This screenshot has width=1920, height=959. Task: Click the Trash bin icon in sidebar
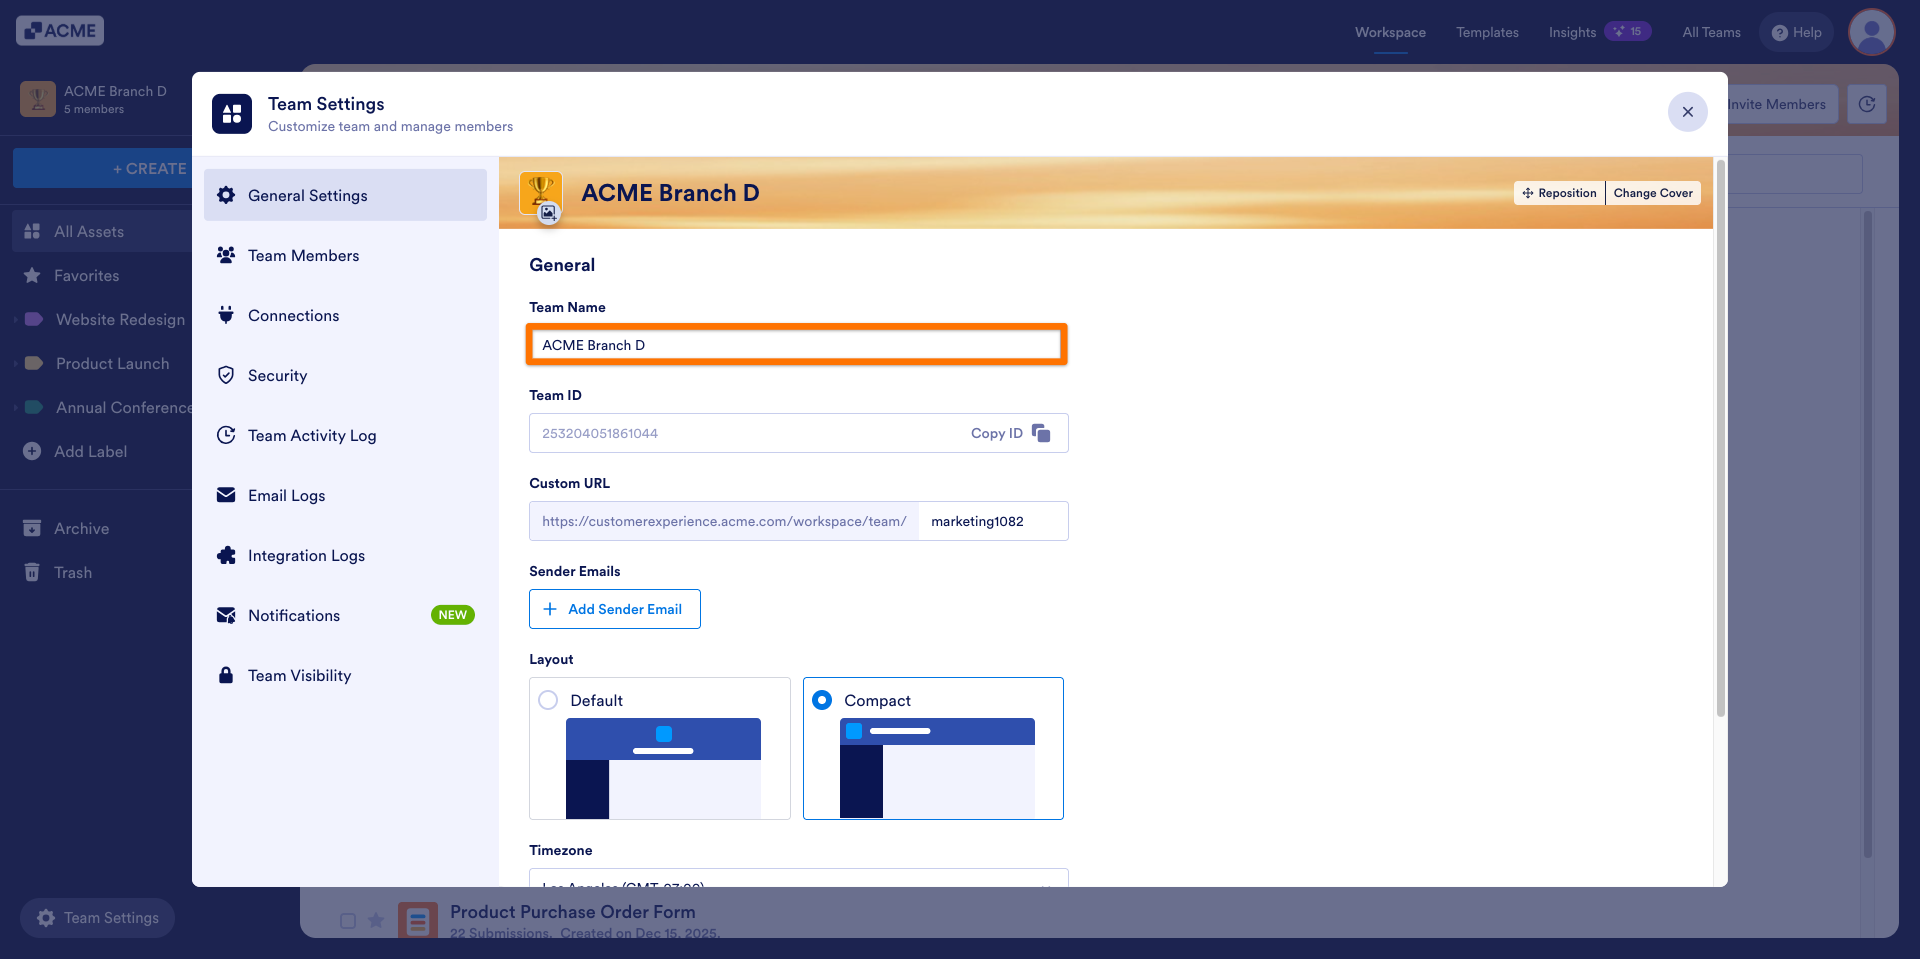pos(32,572)
